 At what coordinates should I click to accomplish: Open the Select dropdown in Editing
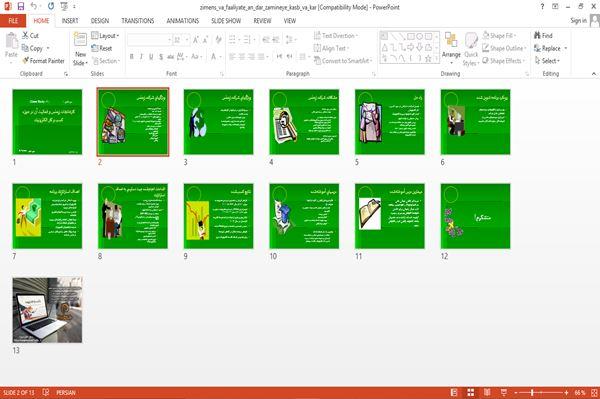(x=547, y=60)
